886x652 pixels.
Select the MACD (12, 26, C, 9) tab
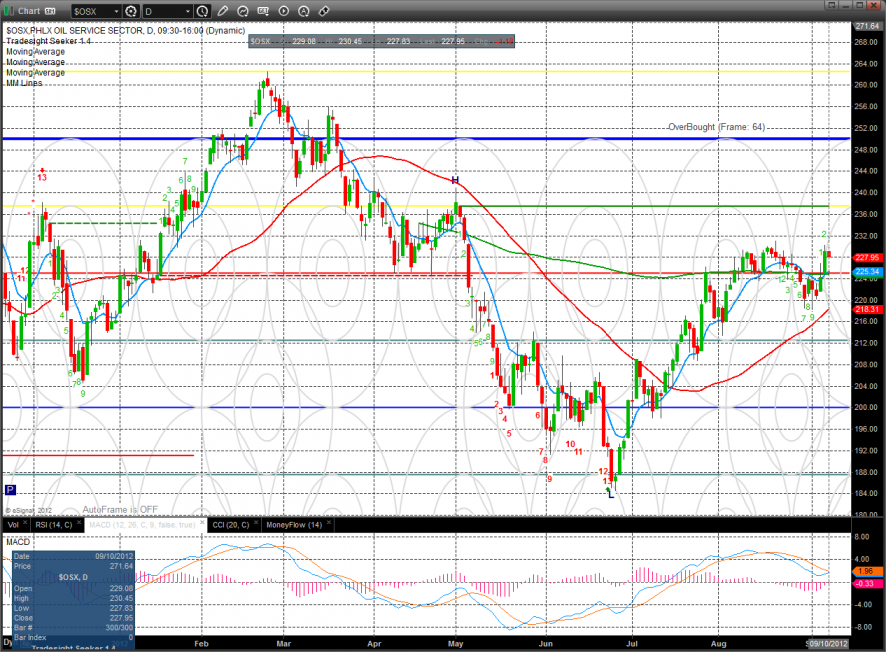142,525
